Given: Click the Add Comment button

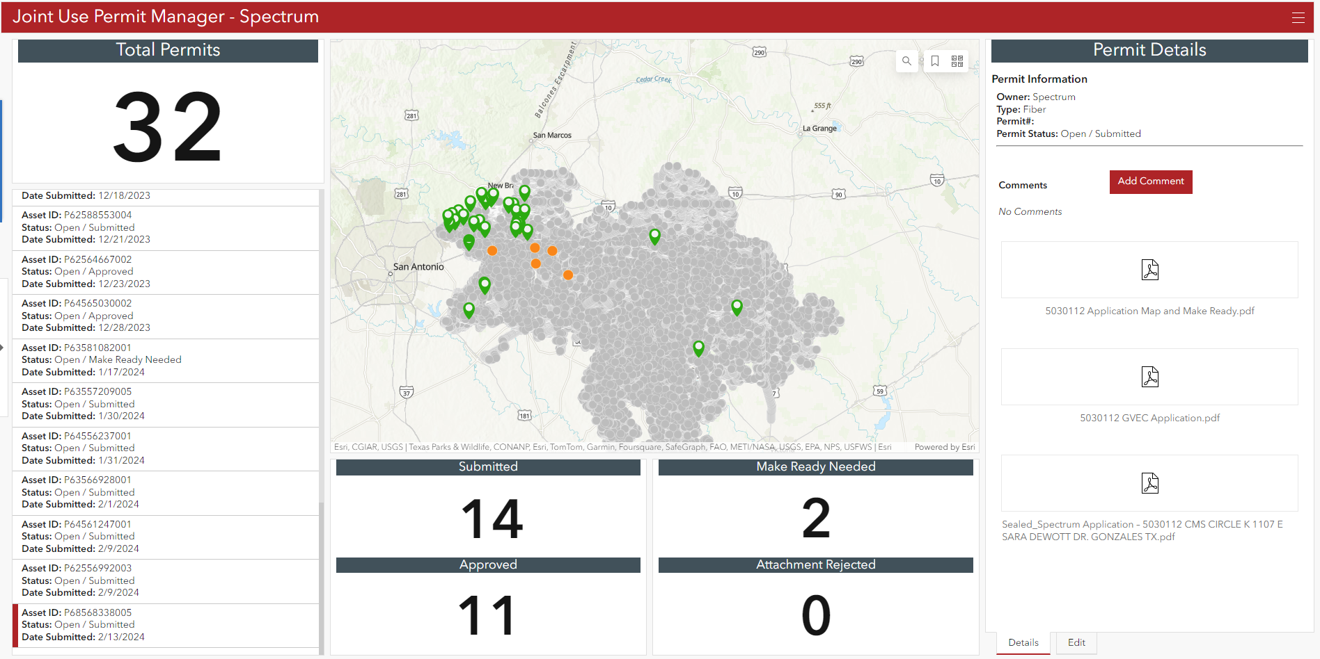Looking at the screenshot, I should coord(1150,181).
